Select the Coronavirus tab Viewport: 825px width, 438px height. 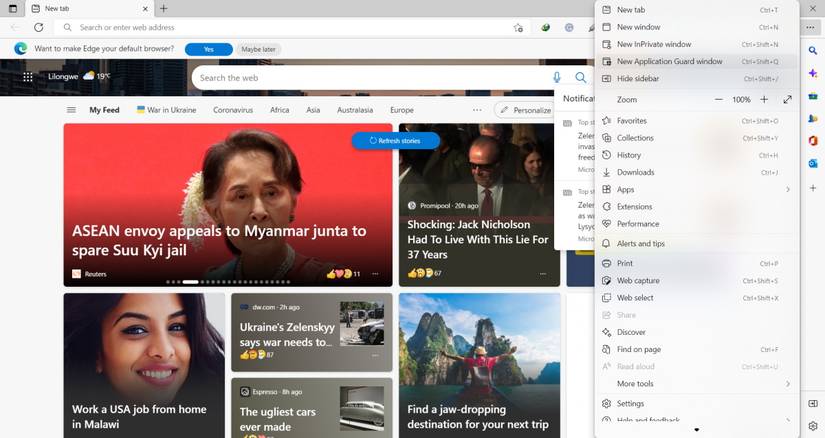(x=233, y=110)
